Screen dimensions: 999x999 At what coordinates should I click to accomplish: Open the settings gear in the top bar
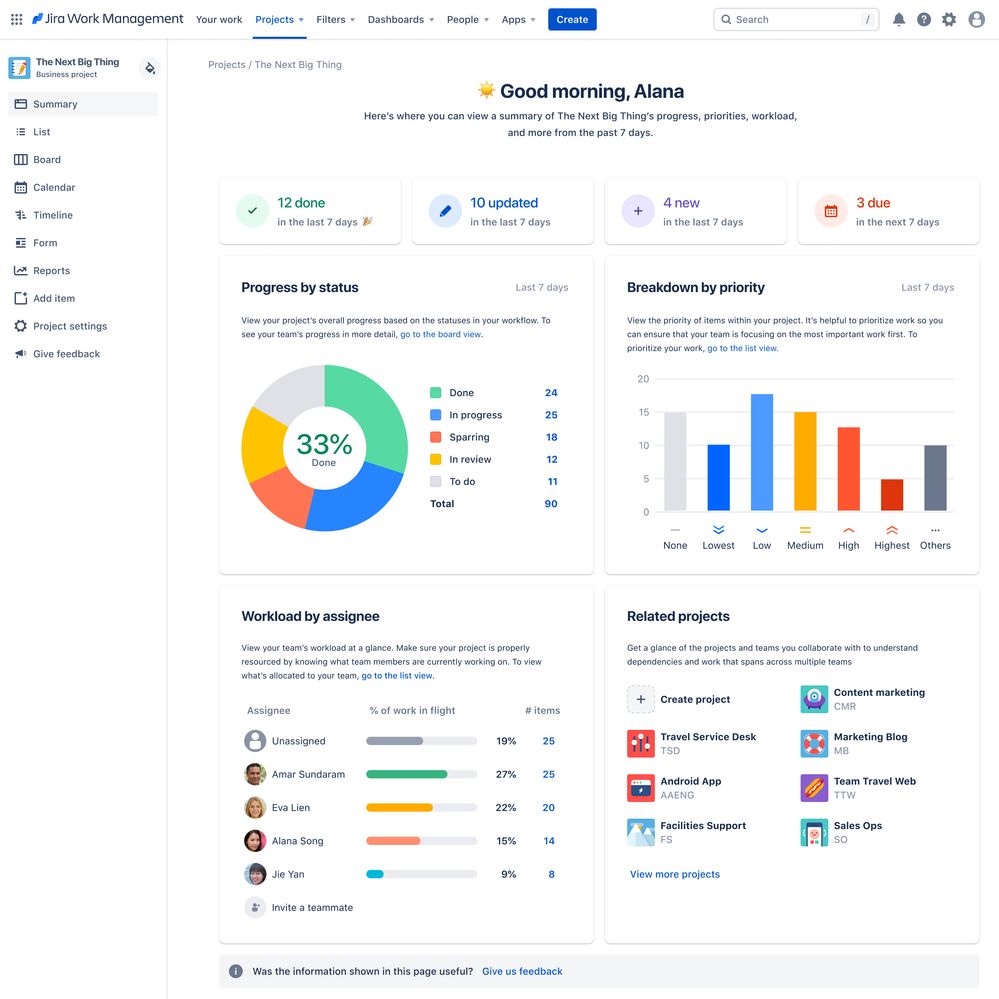coord(949,19)
